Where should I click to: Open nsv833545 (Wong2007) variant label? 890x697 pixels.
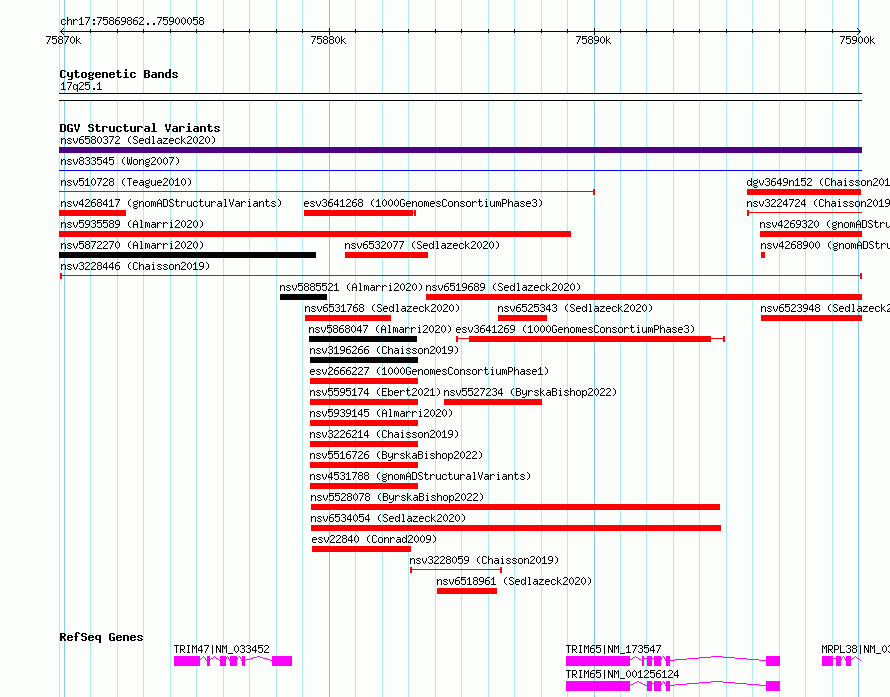[x=120, y=161]
